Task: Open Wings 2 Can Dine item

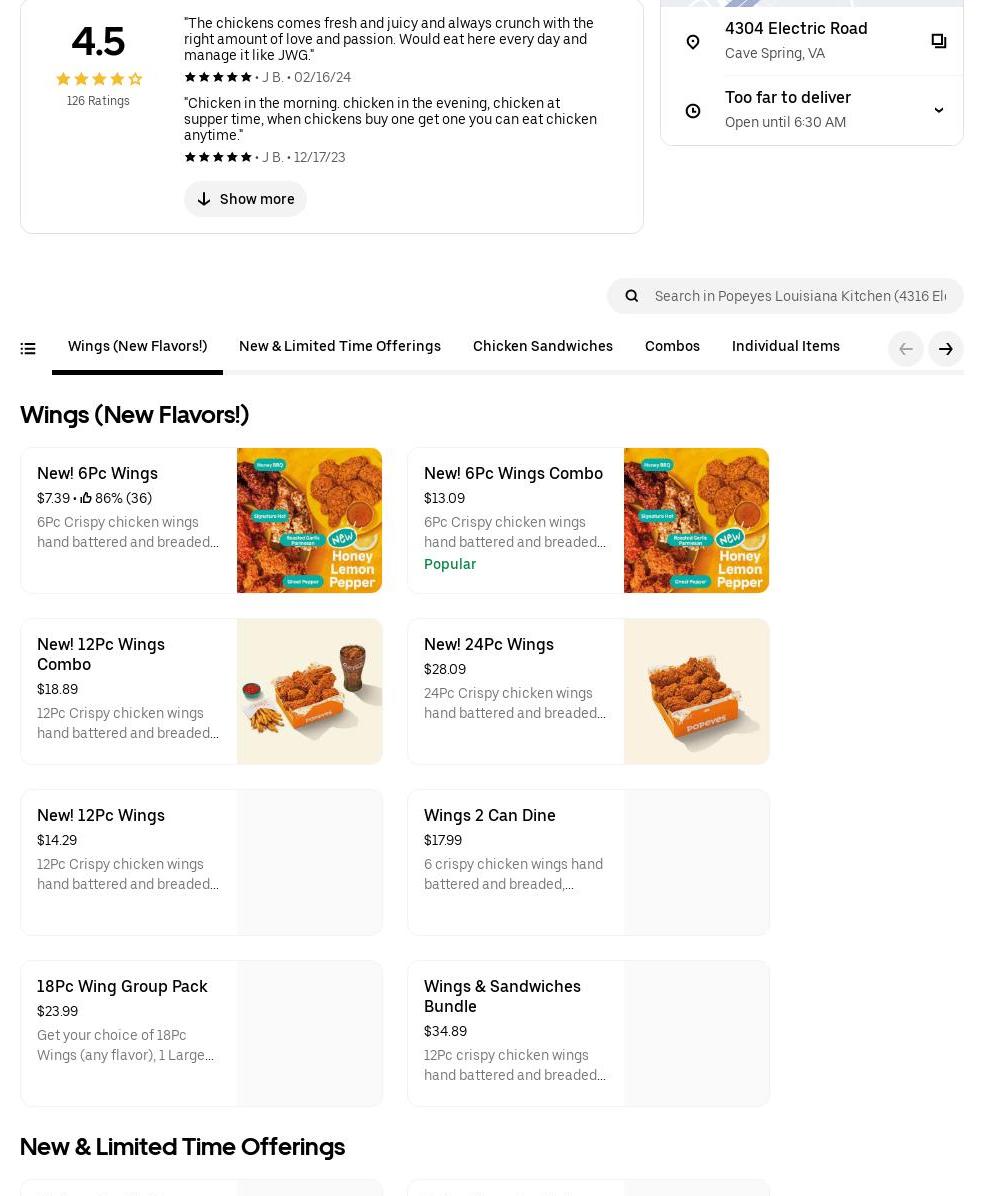Action: tap(489, 816)
